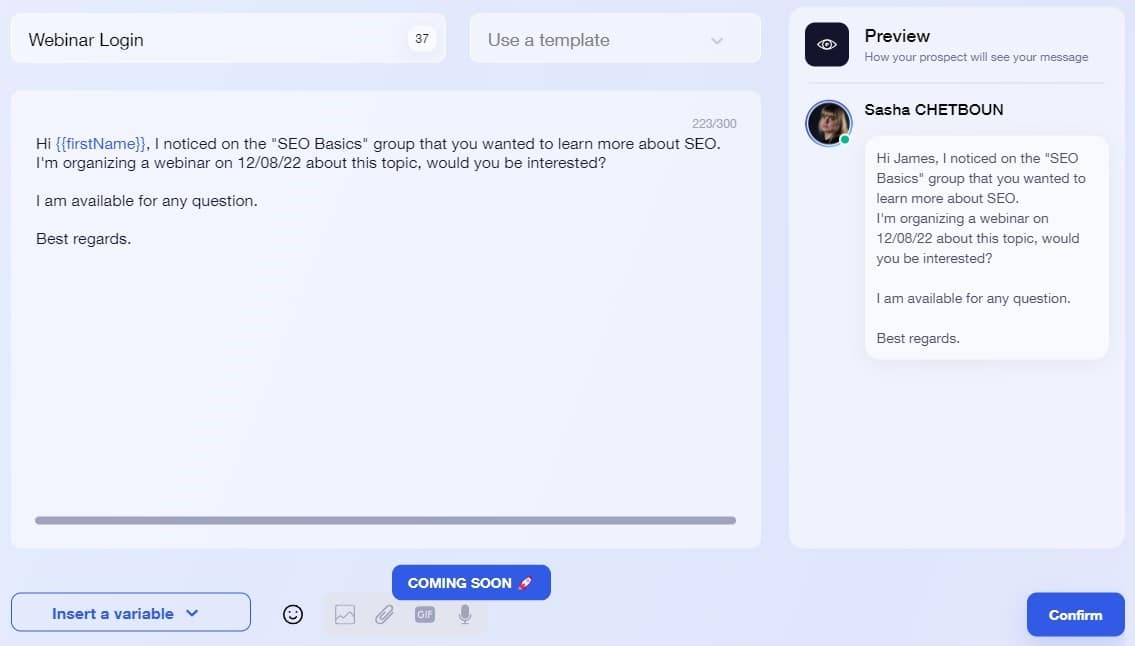Click the Preview heading text
Image resolution: width=1135 pixels, height=646 pixels.
tap(897, 36)
